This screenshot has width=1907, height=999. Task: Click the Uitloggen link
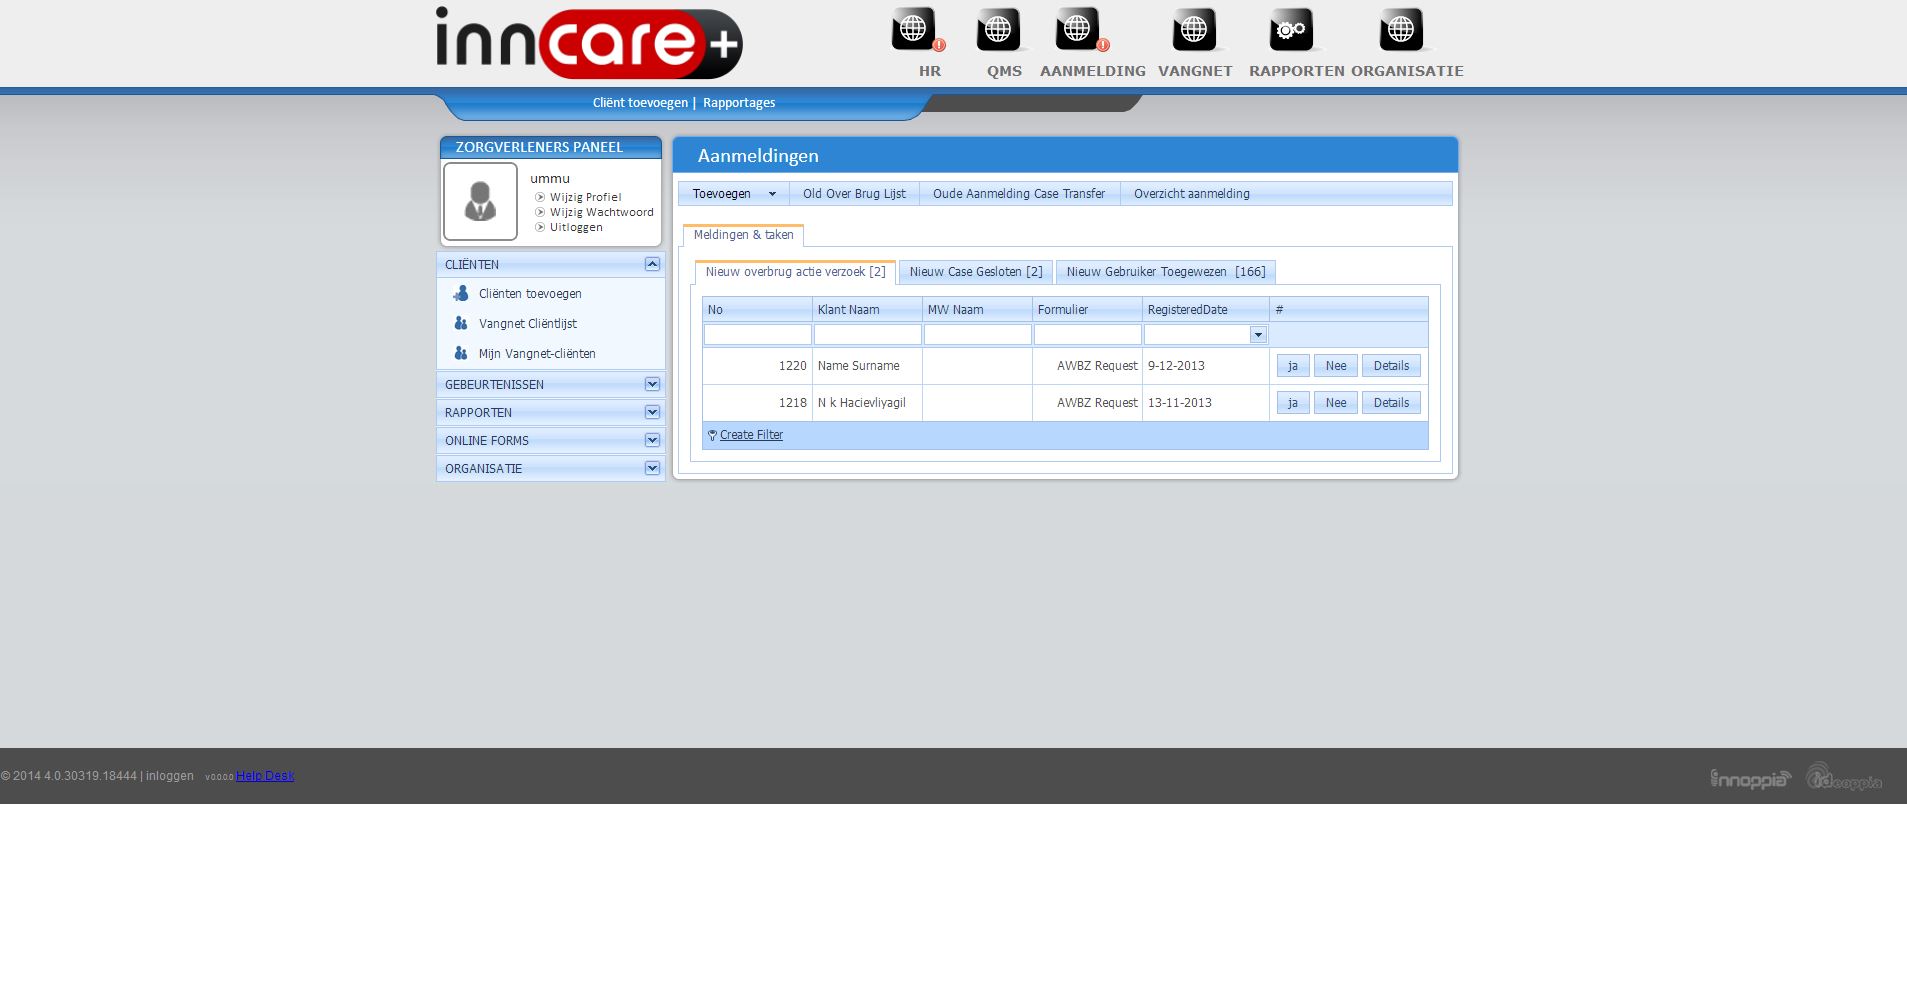pyautogui.click(x=576, y=227)
